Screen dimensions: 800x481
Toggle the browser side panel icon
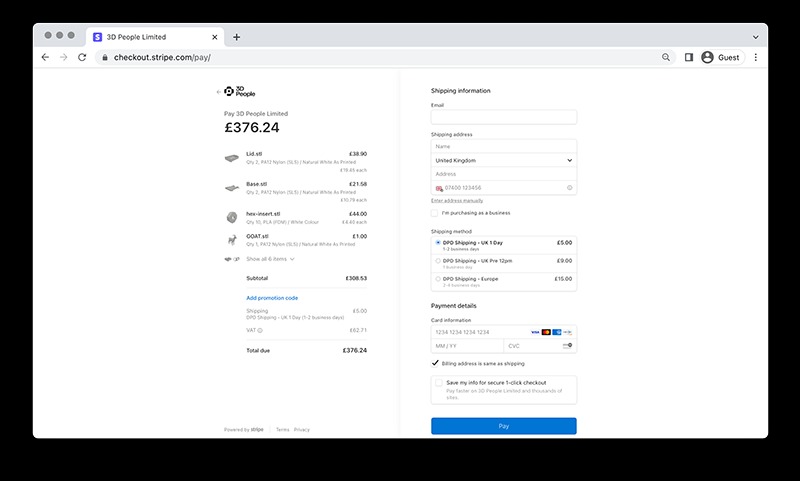coord(688,58)
